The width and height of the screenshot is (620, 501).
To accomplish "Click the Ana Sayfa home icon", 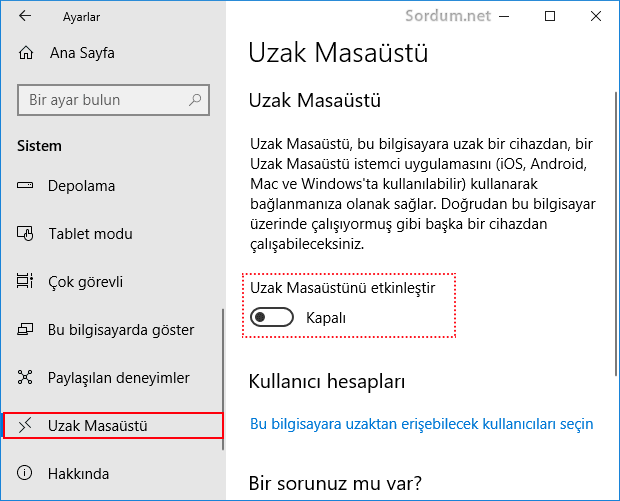I will (x=26, y=53).
